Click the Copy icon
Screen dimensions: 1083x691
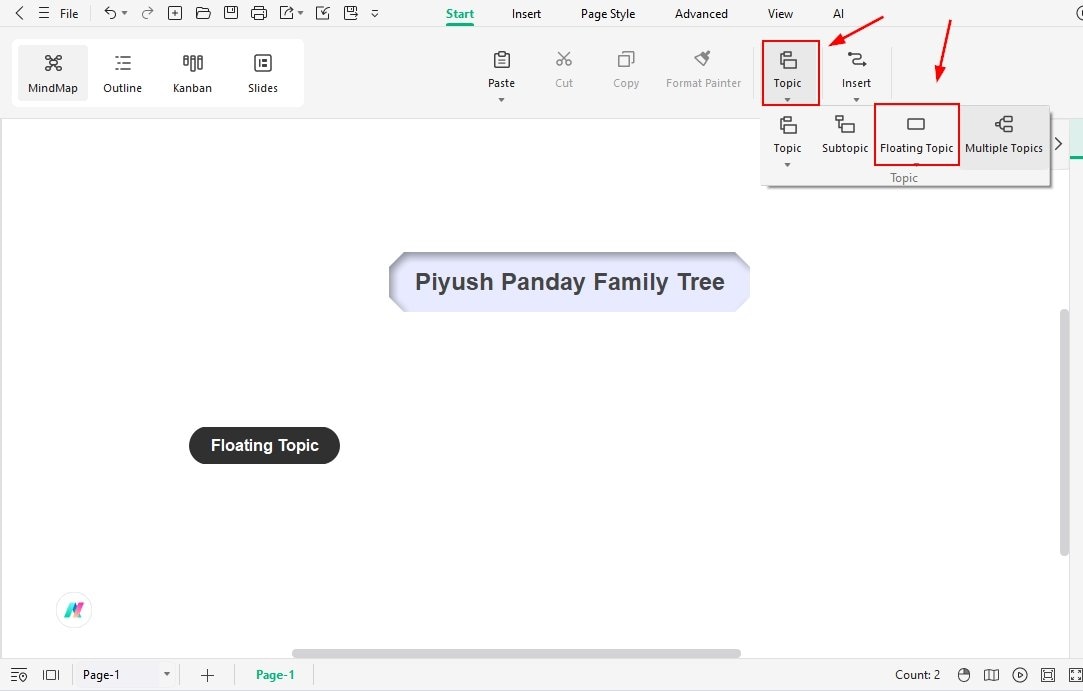click(x=625, y=68)
